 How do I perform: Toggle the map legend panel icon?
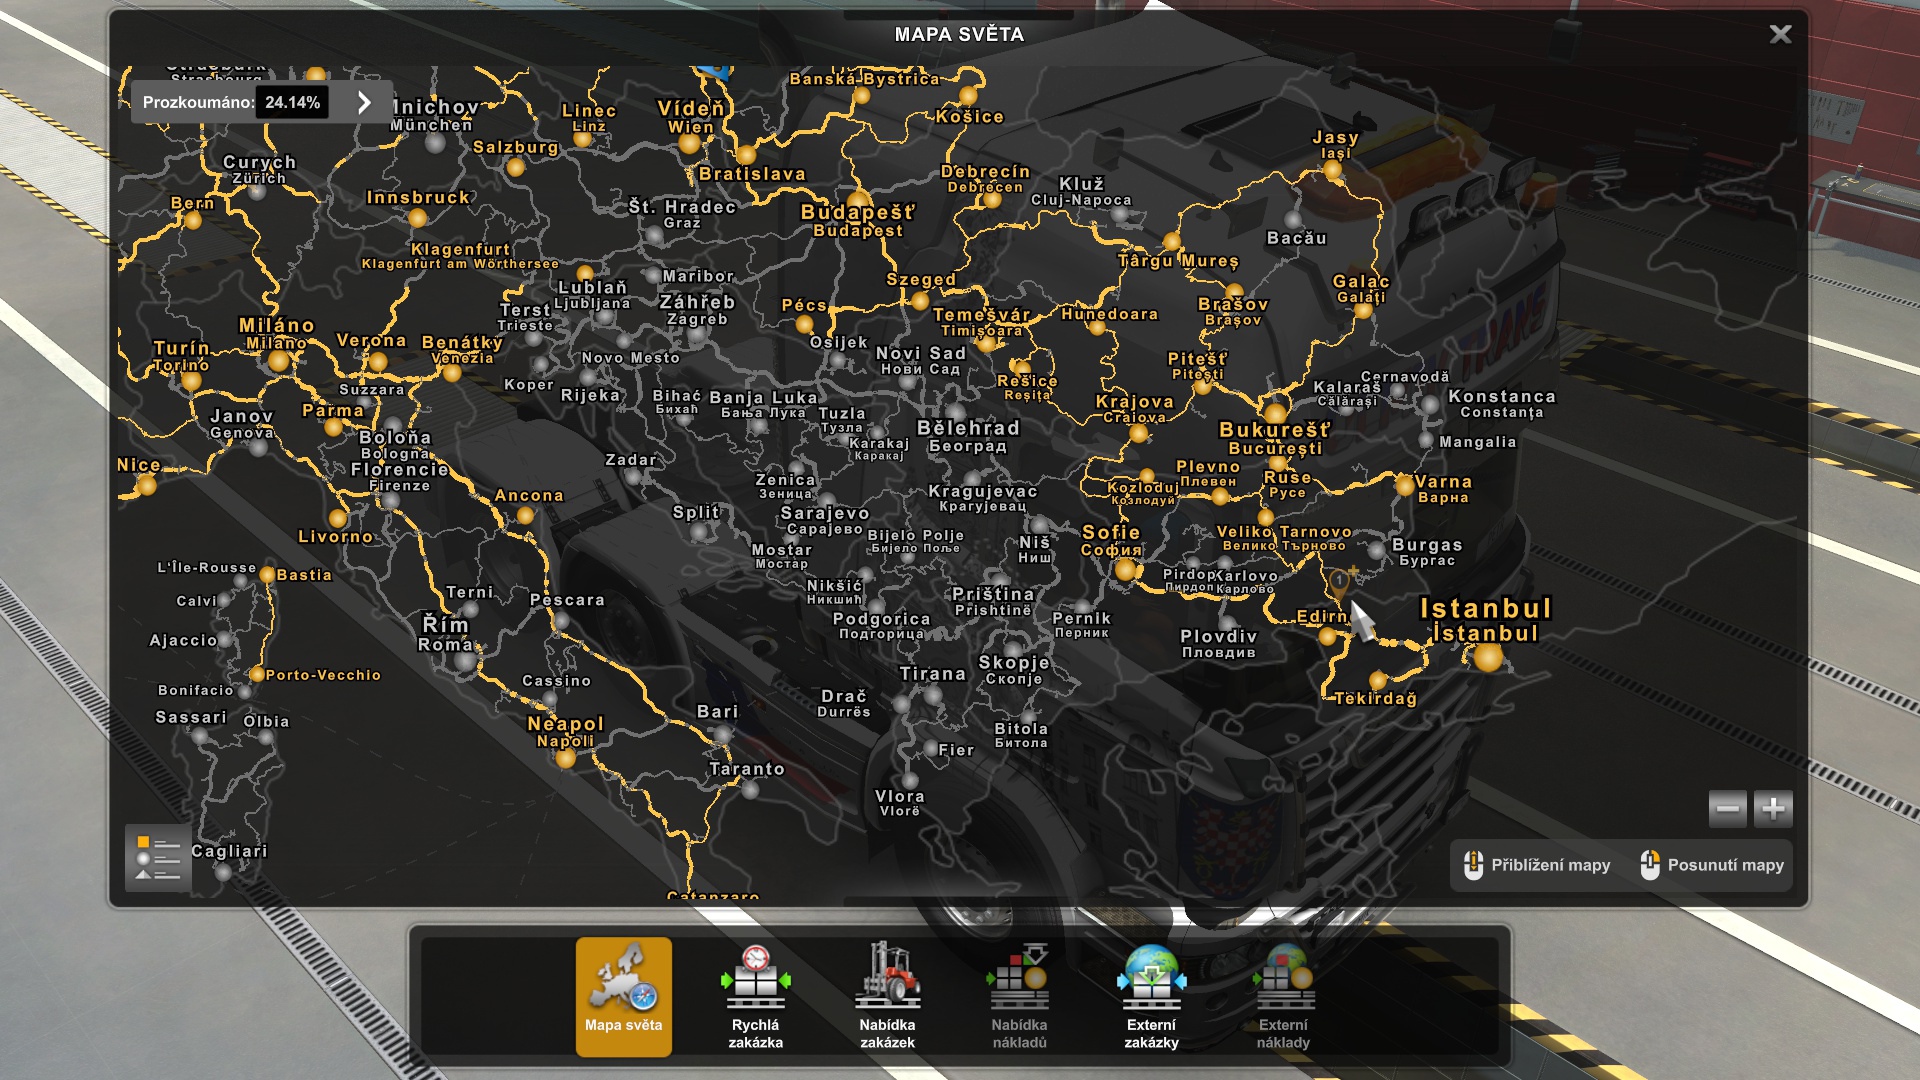pos(158,858)
